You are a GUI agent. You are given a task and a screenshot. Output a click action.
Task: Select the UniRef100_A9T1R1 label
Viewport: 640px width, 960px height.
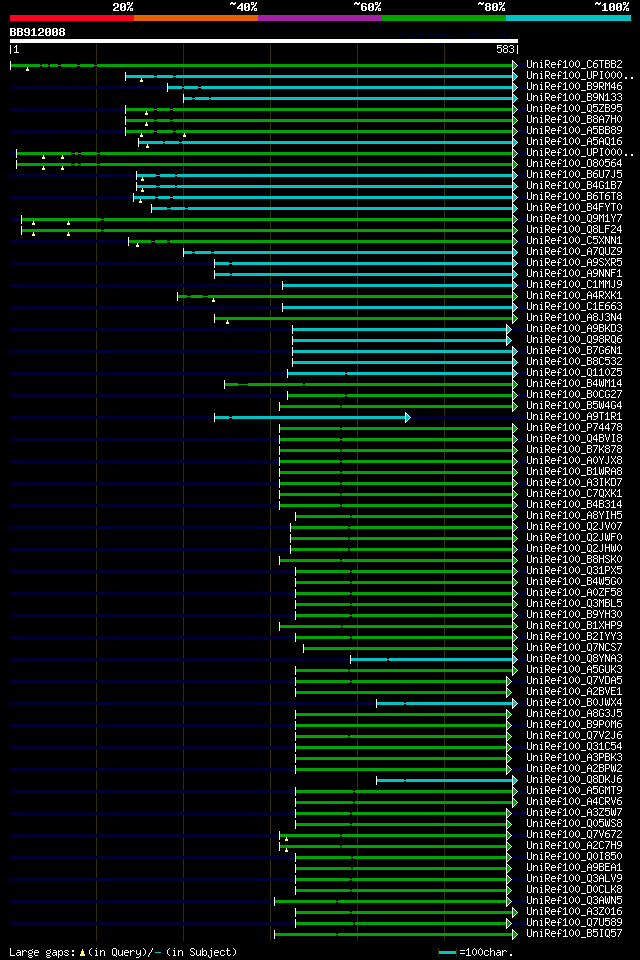574,417
